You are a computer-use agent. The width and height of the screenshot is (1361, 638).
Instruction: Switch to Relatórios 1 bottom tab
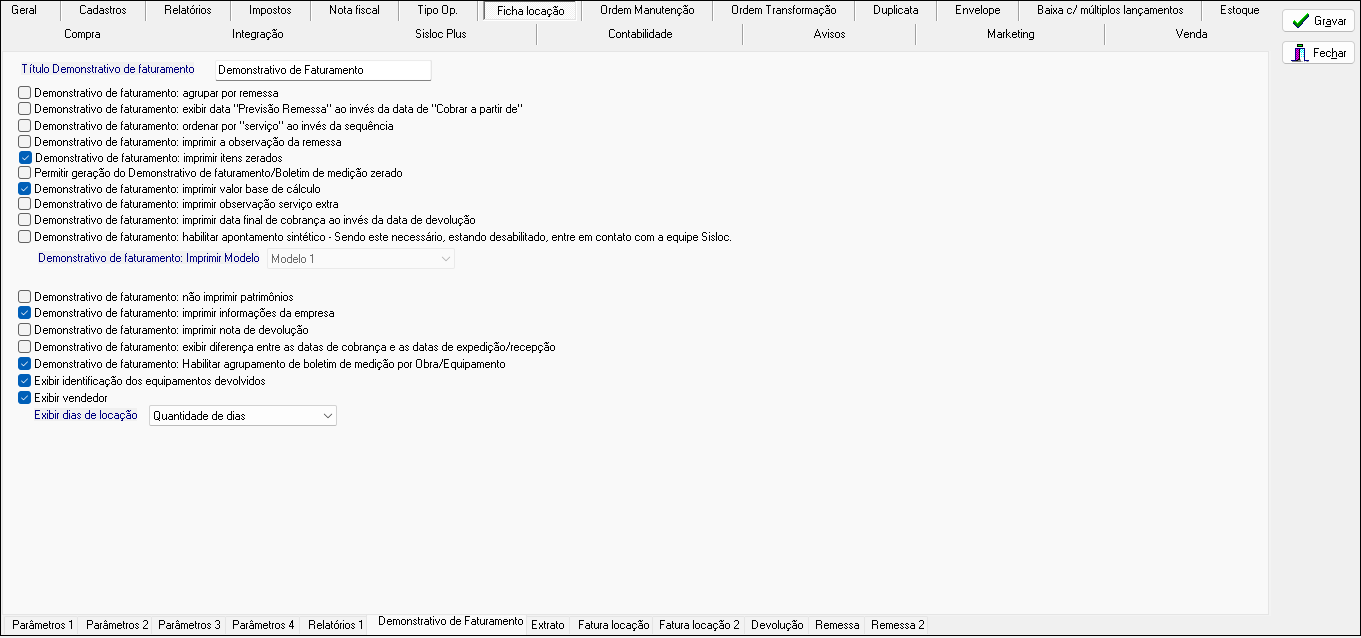point(336,625)
